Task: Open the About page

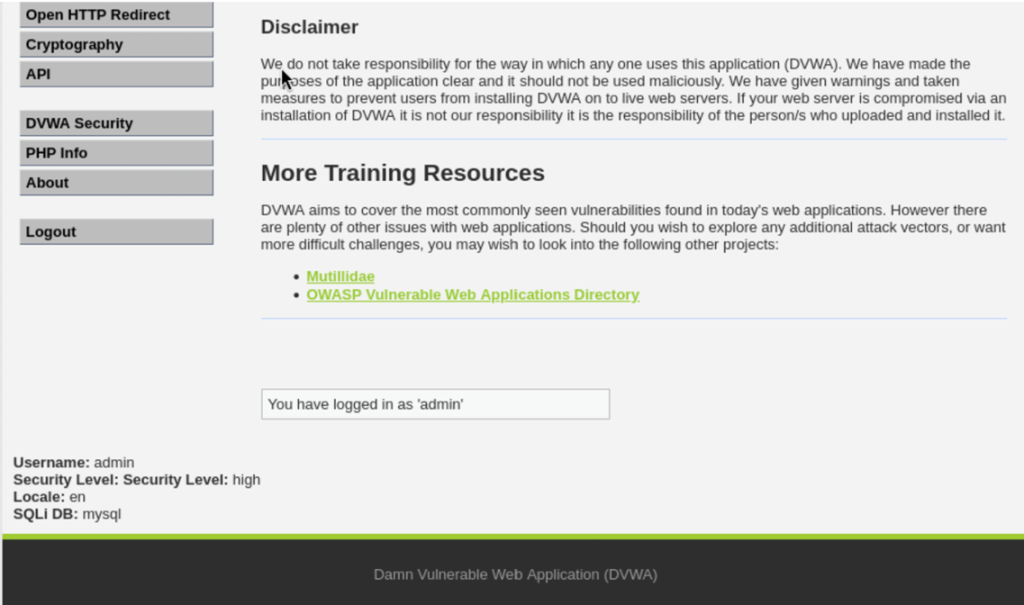Action: 116,183
